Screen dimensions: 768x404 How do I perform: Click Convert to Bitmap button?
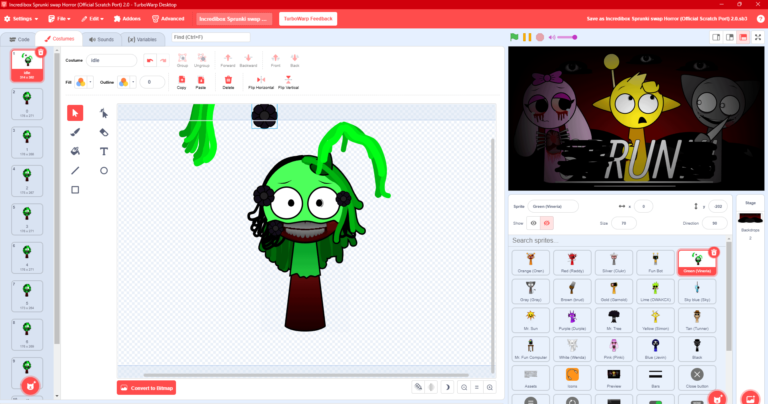coord(146,388)
